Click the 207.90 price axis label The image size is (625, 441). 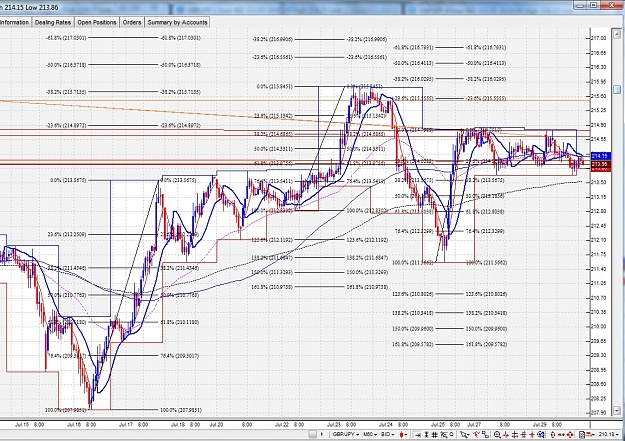click(x=600, y=412)
